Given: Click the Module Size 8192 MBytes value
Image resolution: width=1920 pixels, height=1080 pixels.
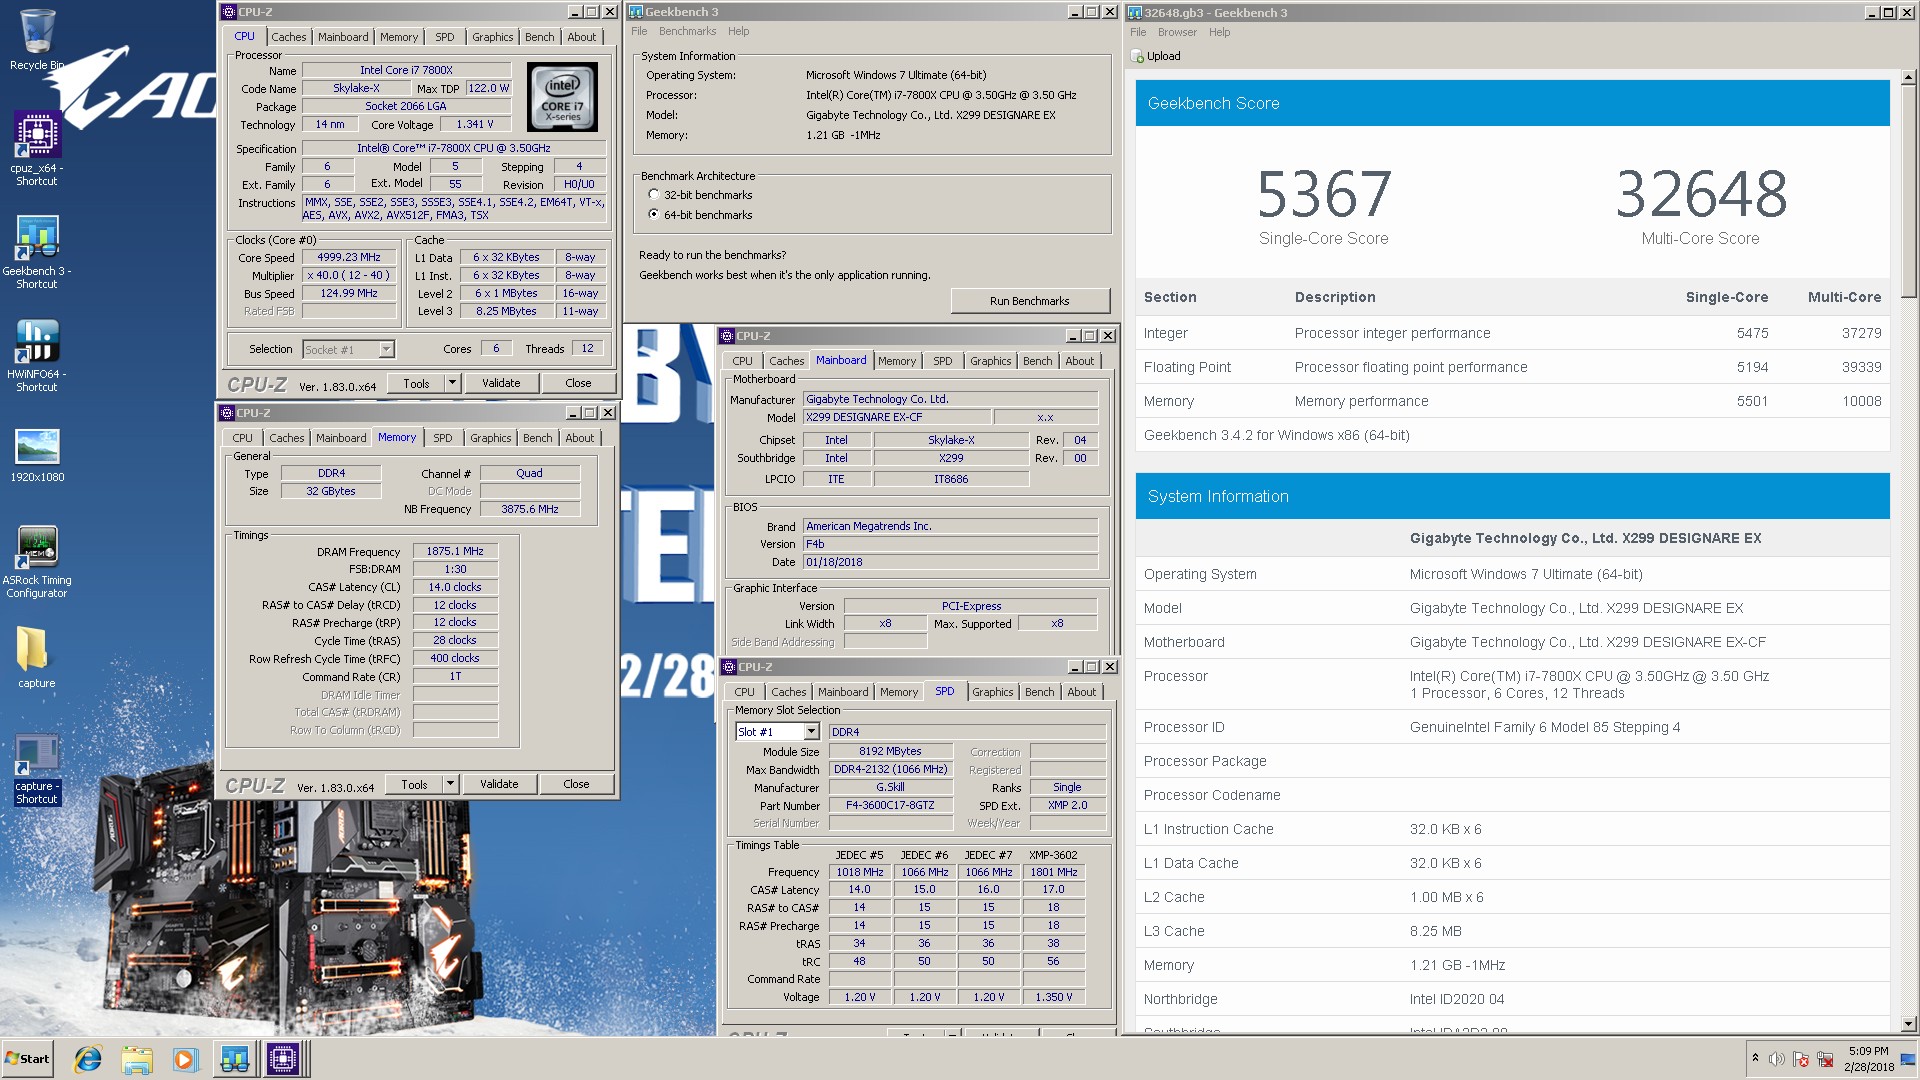Looking at the screenshot, I should coord(890,751).
